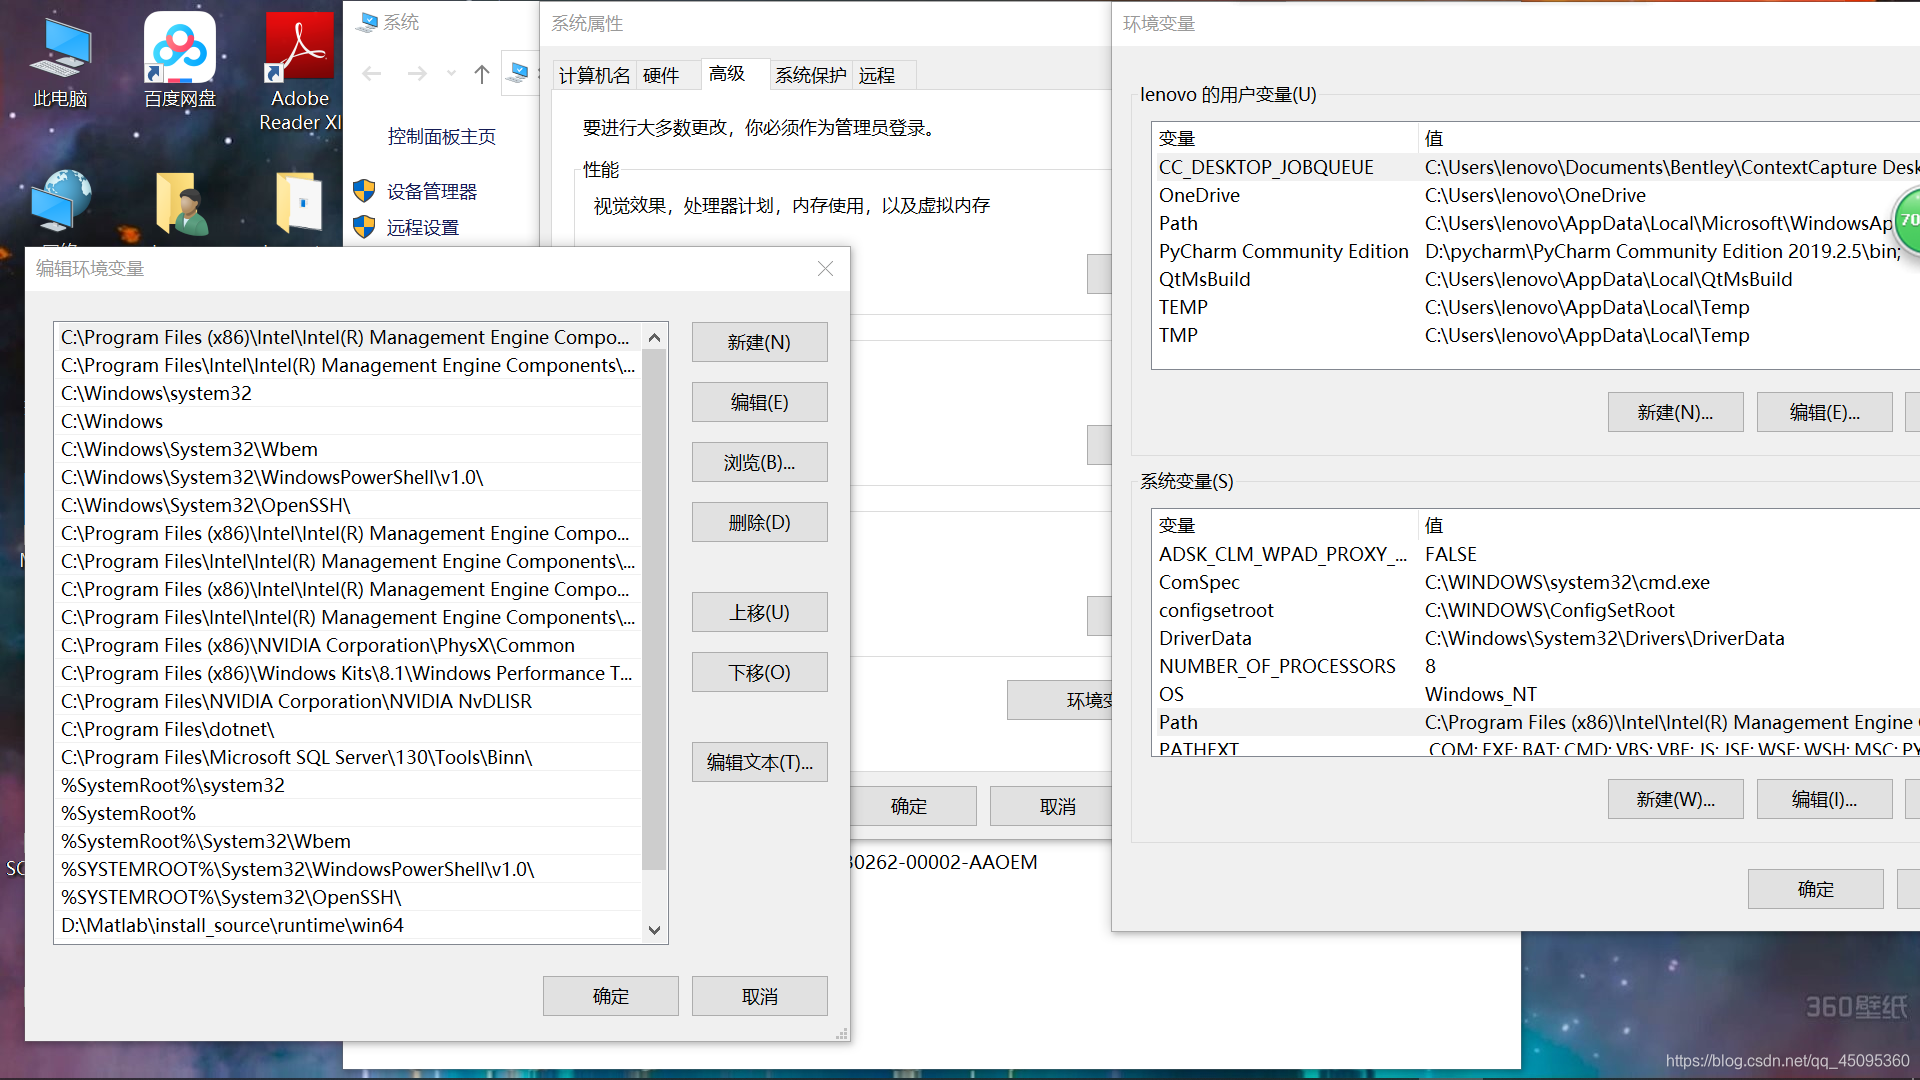Image resolution: width=1920 pixels, height=1080 pixels.
Task: Open the zipped folder desktop icon
Action: (299, 203)
